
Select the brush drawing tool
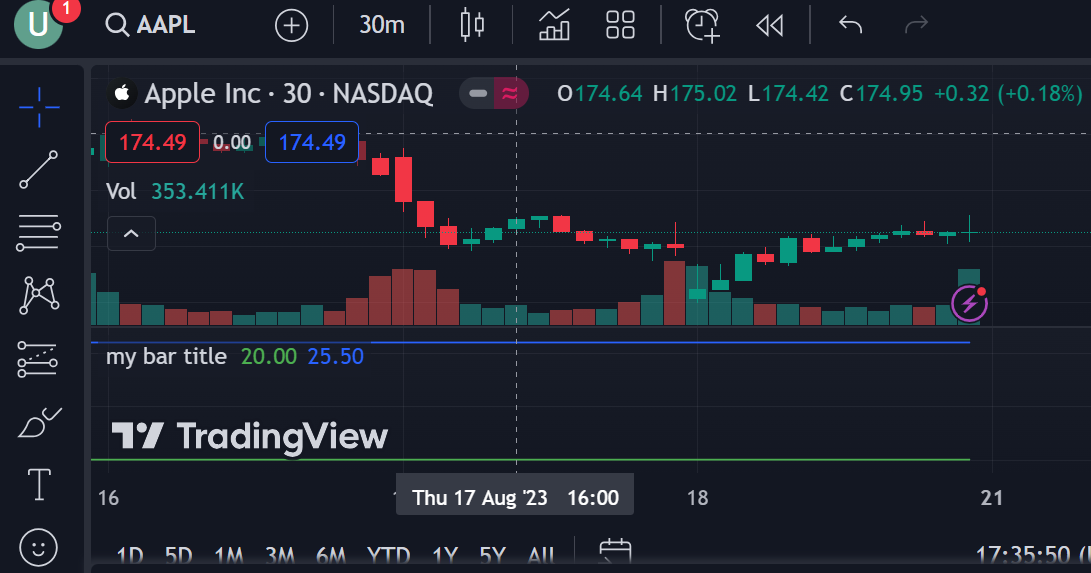coord(39,422)
